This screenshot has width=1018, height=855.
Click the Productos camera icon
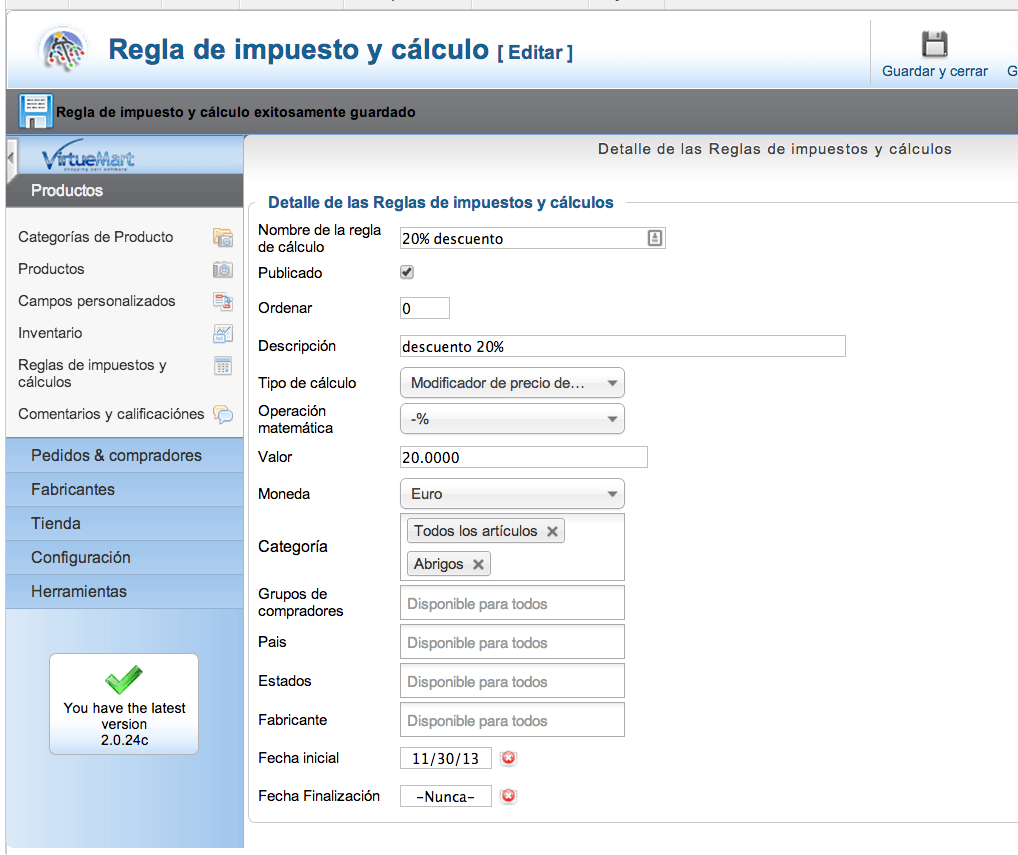223,269
